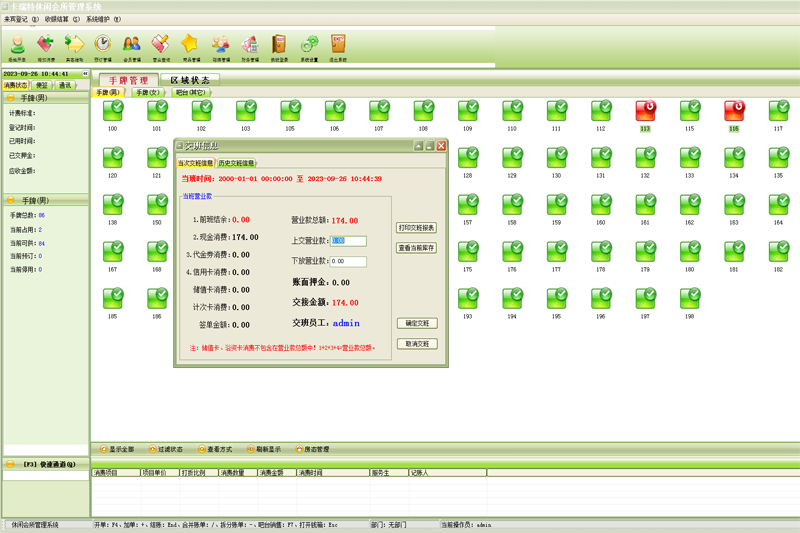Click the 系统设置 green gears icon
The height and width of the screenshot is (533, 800).
point(310,46)
